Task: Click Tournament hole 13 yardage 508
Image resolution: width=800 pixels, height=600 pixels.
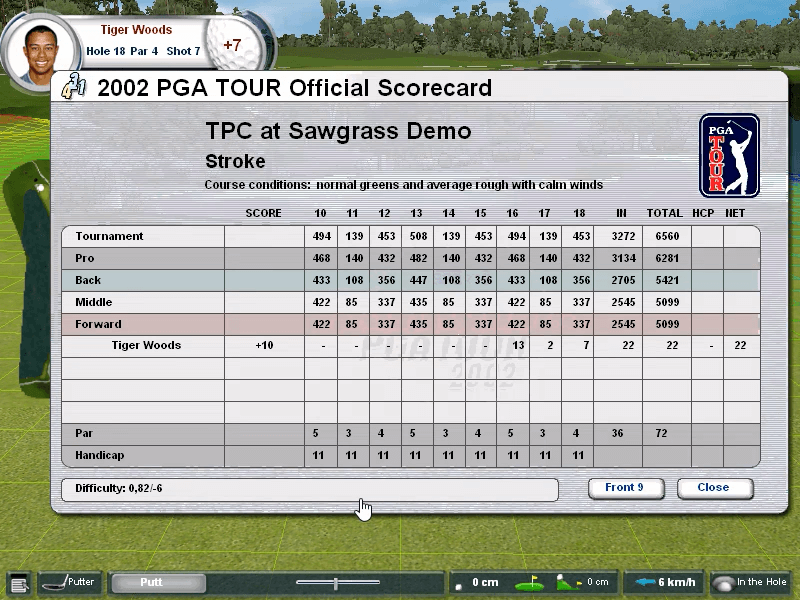Action: [x=418, y=236]
